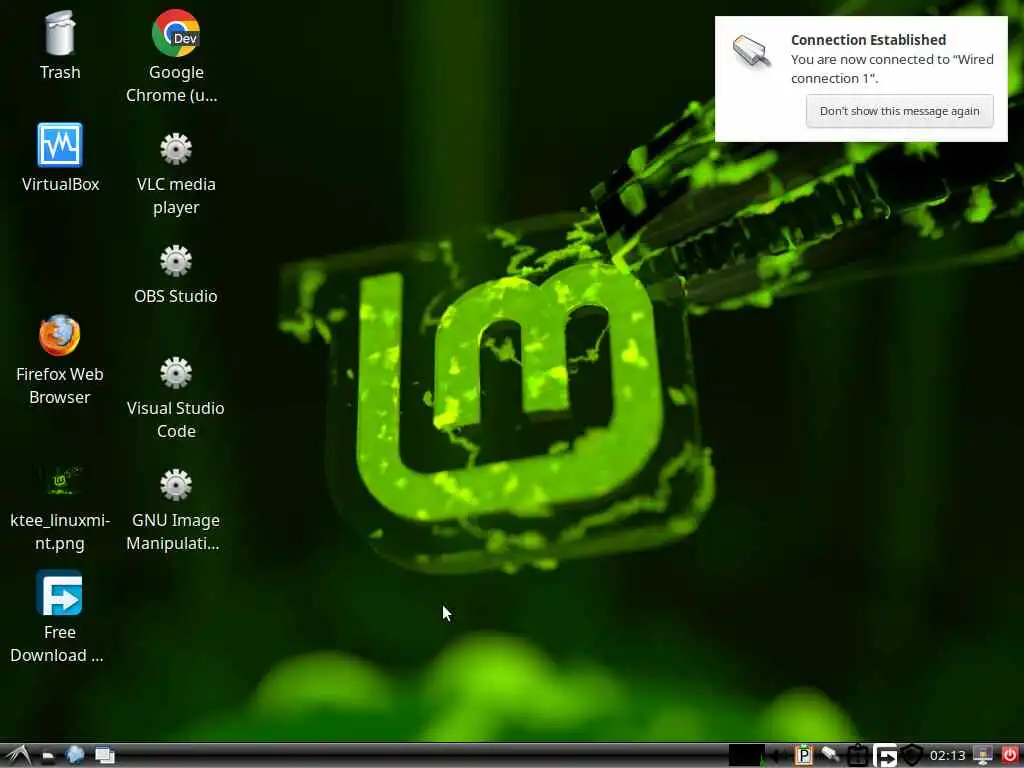The image size is (1024, 768).
Task: Click the 02:13 panel clock
Action: [948, 756]
